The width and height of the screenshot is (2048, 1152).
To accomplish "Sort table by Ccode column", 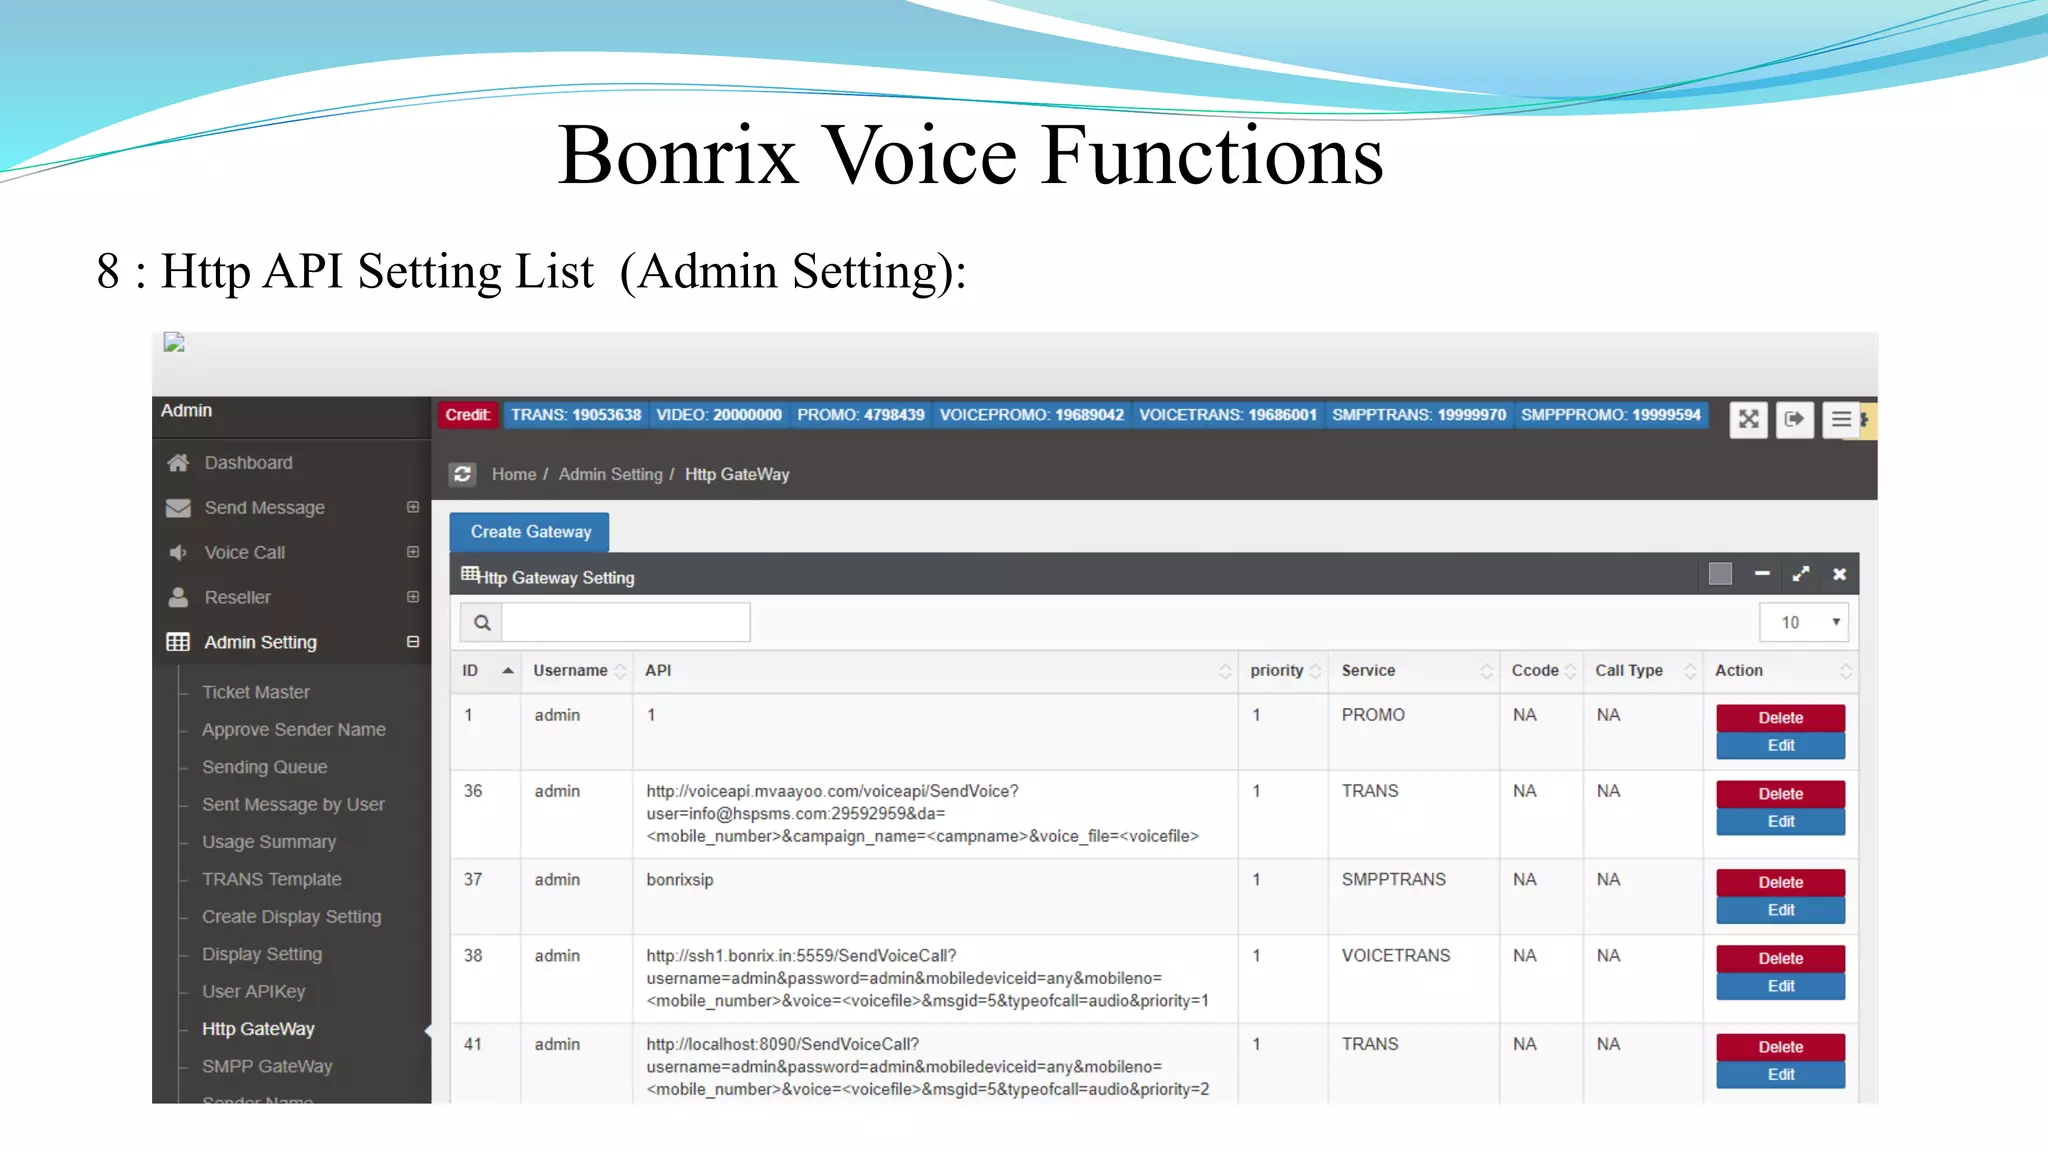I will 1542,671.
